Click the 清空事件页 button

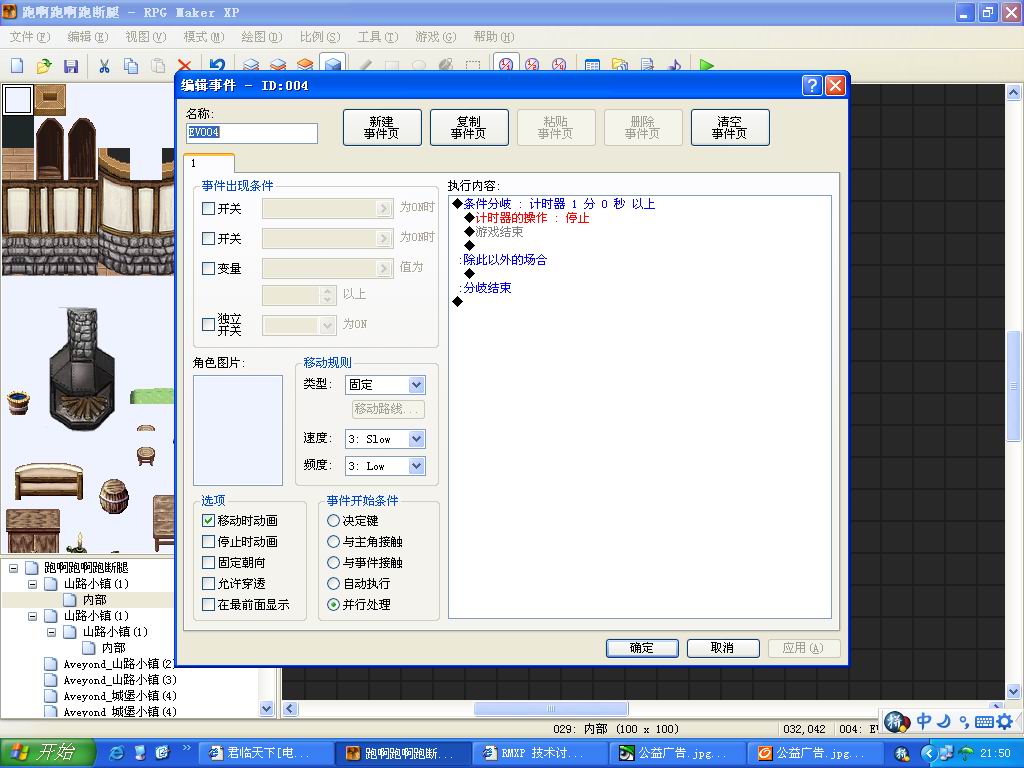point(730,127)
